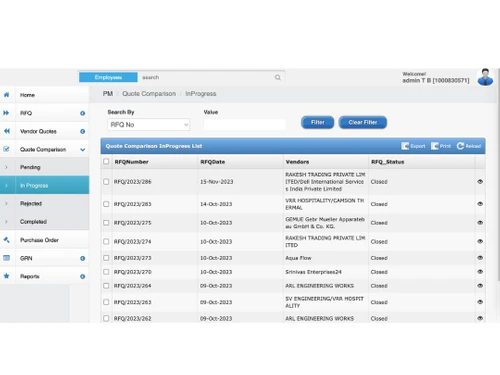Click the Completed item arrow chevron
Viewport: 500px width, 375px height.
[6, 221]
